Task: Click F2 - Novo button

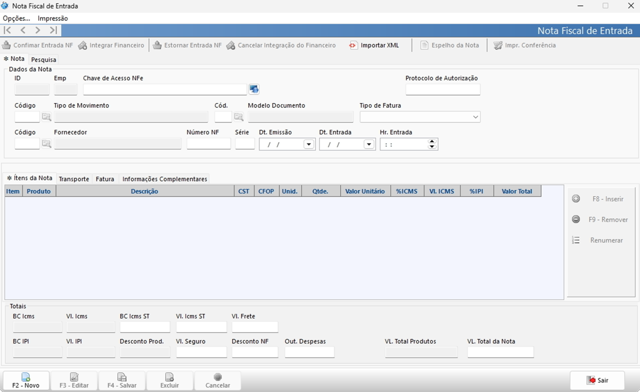Action: 26,381
